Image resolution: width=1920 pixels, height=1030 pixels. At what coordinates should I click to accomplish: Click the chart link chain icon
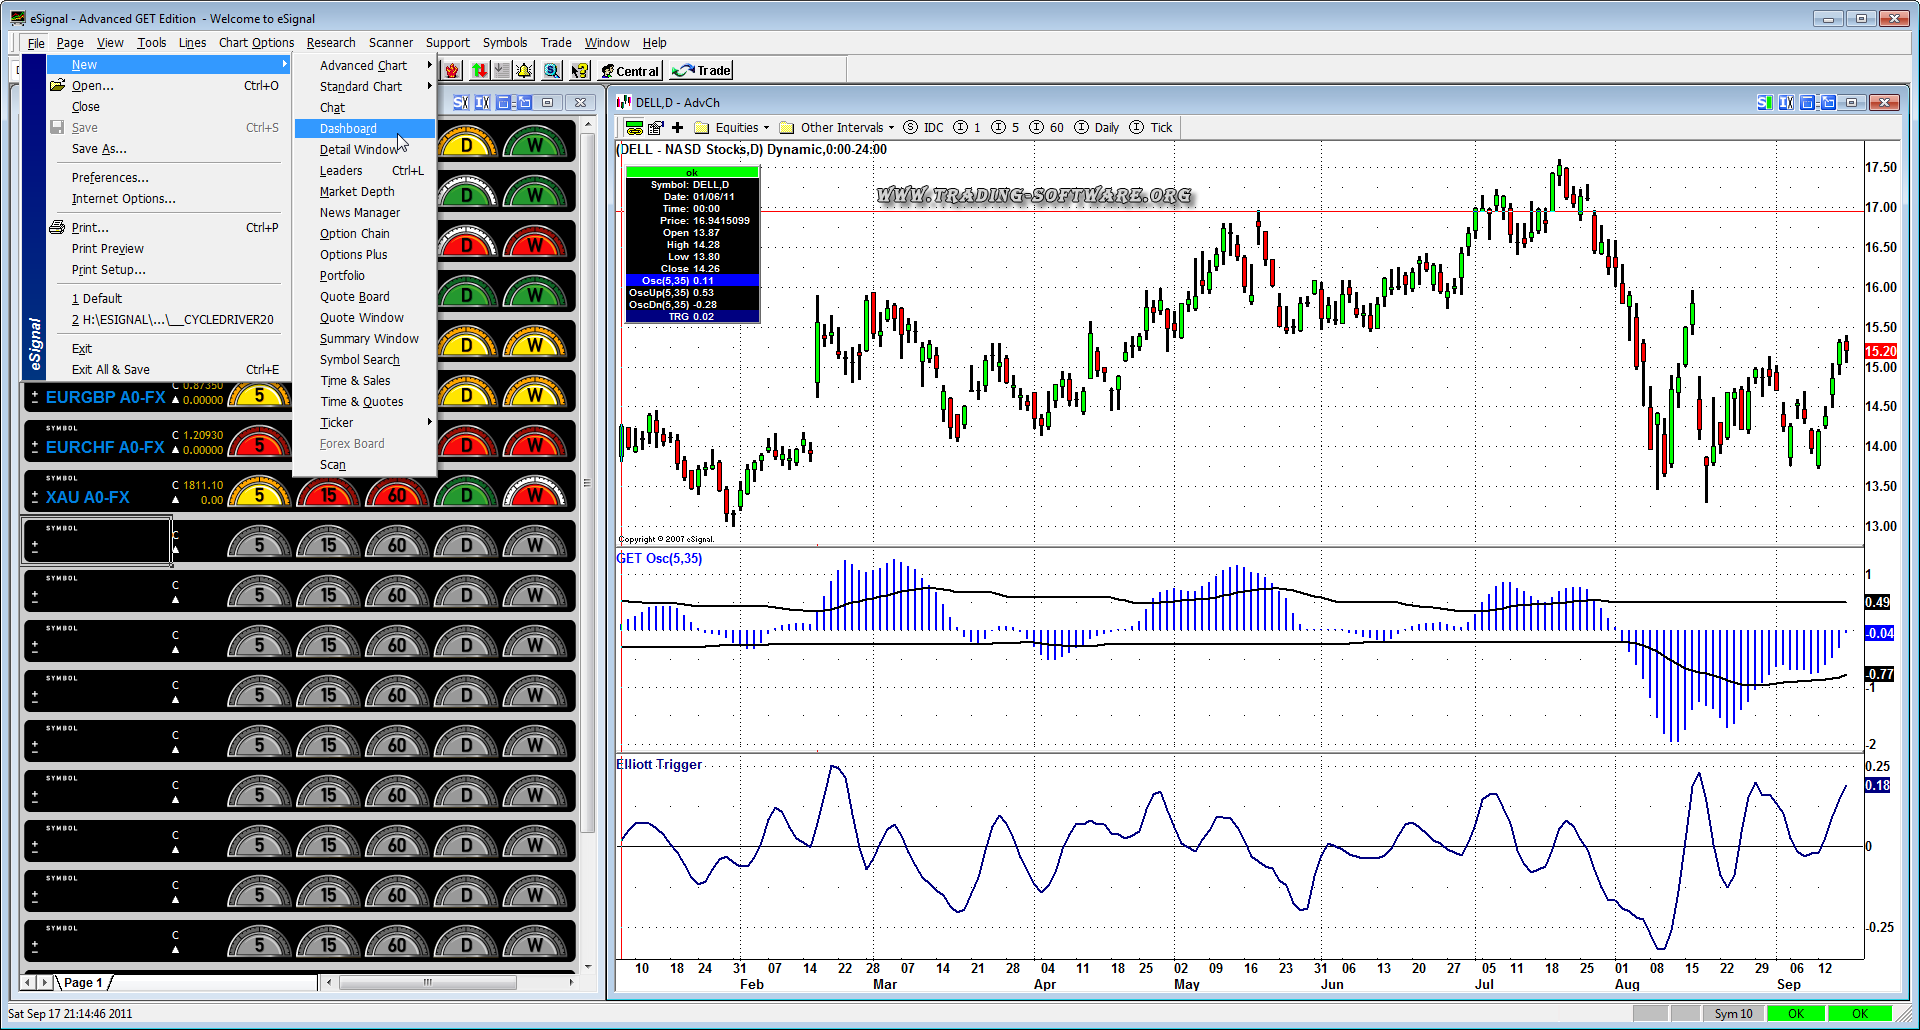pos(634,128)
